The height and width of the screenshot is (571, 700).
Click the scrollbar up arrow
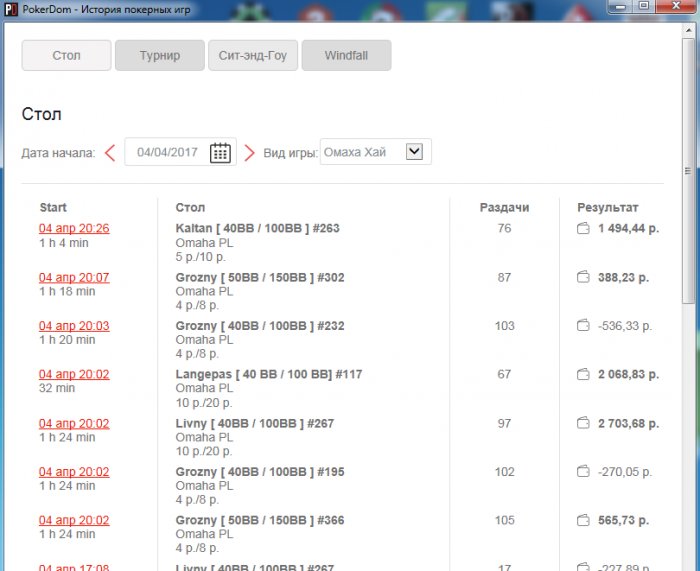pyautogui.click(x=688, y=30)
